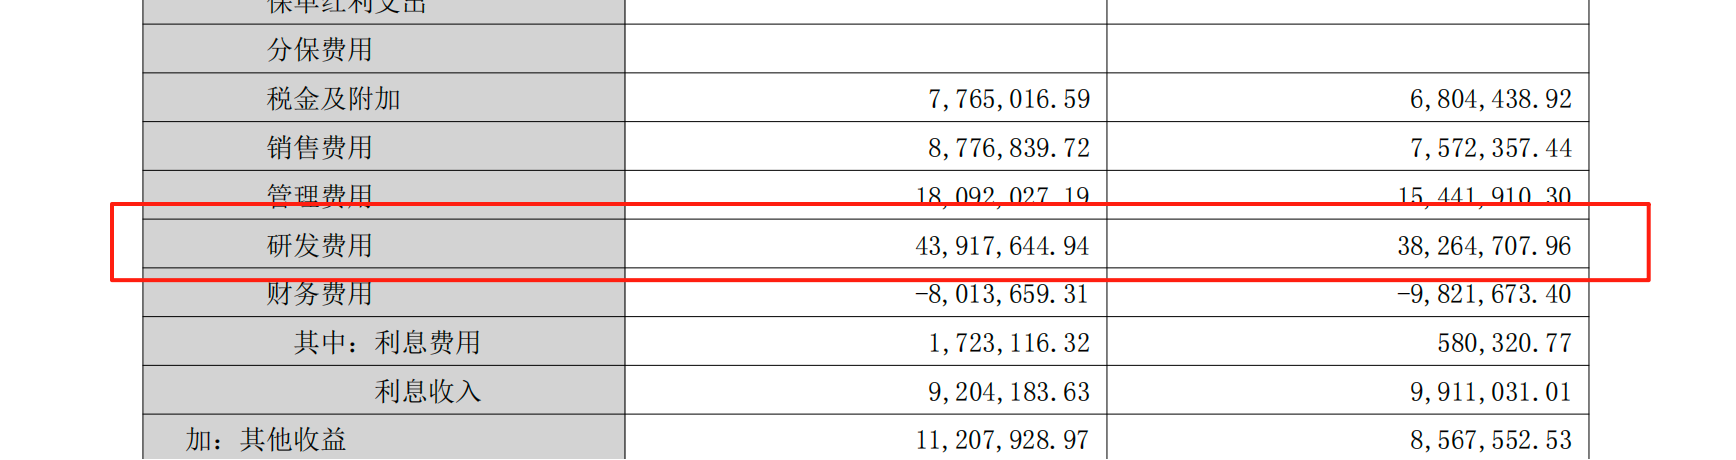Click the 研发费用 row label
The height and width of the screenshot is (460, 1736).
(319, 245)
